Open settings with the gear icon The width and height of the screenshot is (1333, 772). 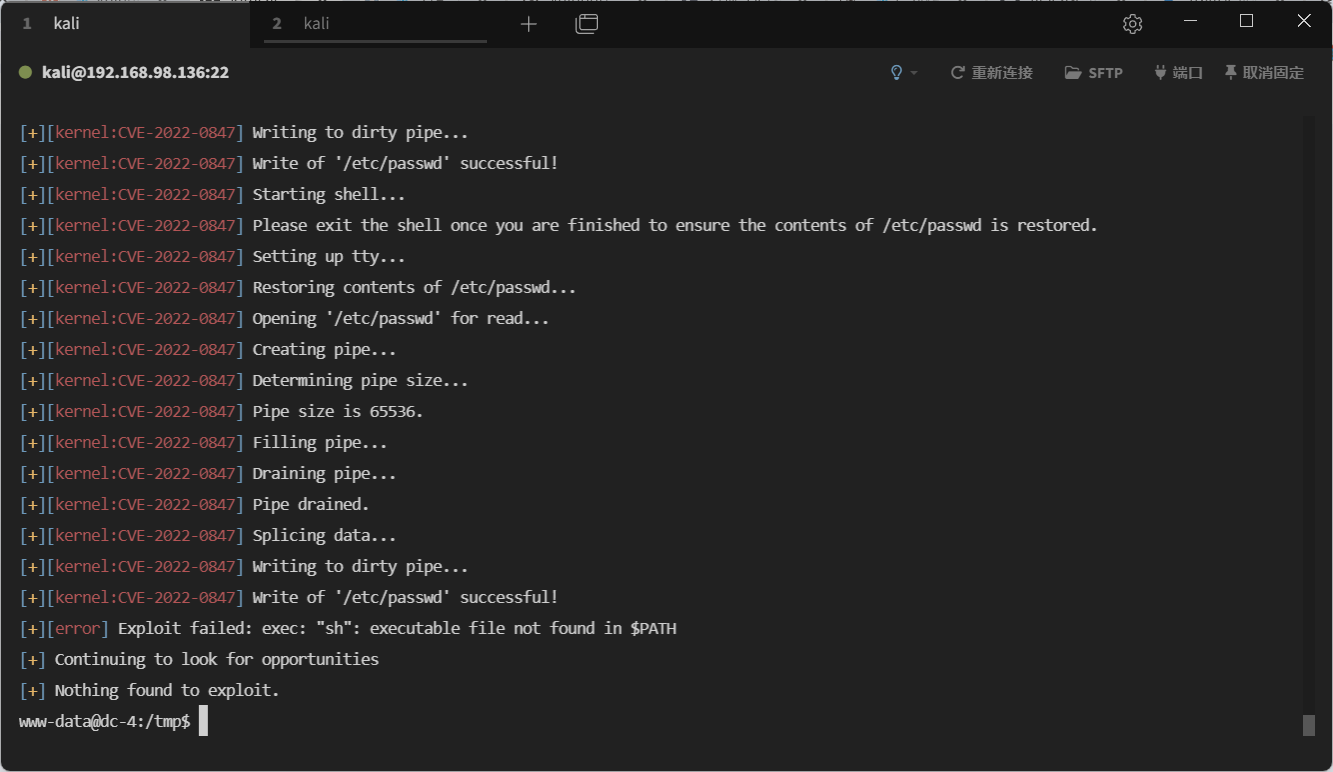coord(1132,24)
